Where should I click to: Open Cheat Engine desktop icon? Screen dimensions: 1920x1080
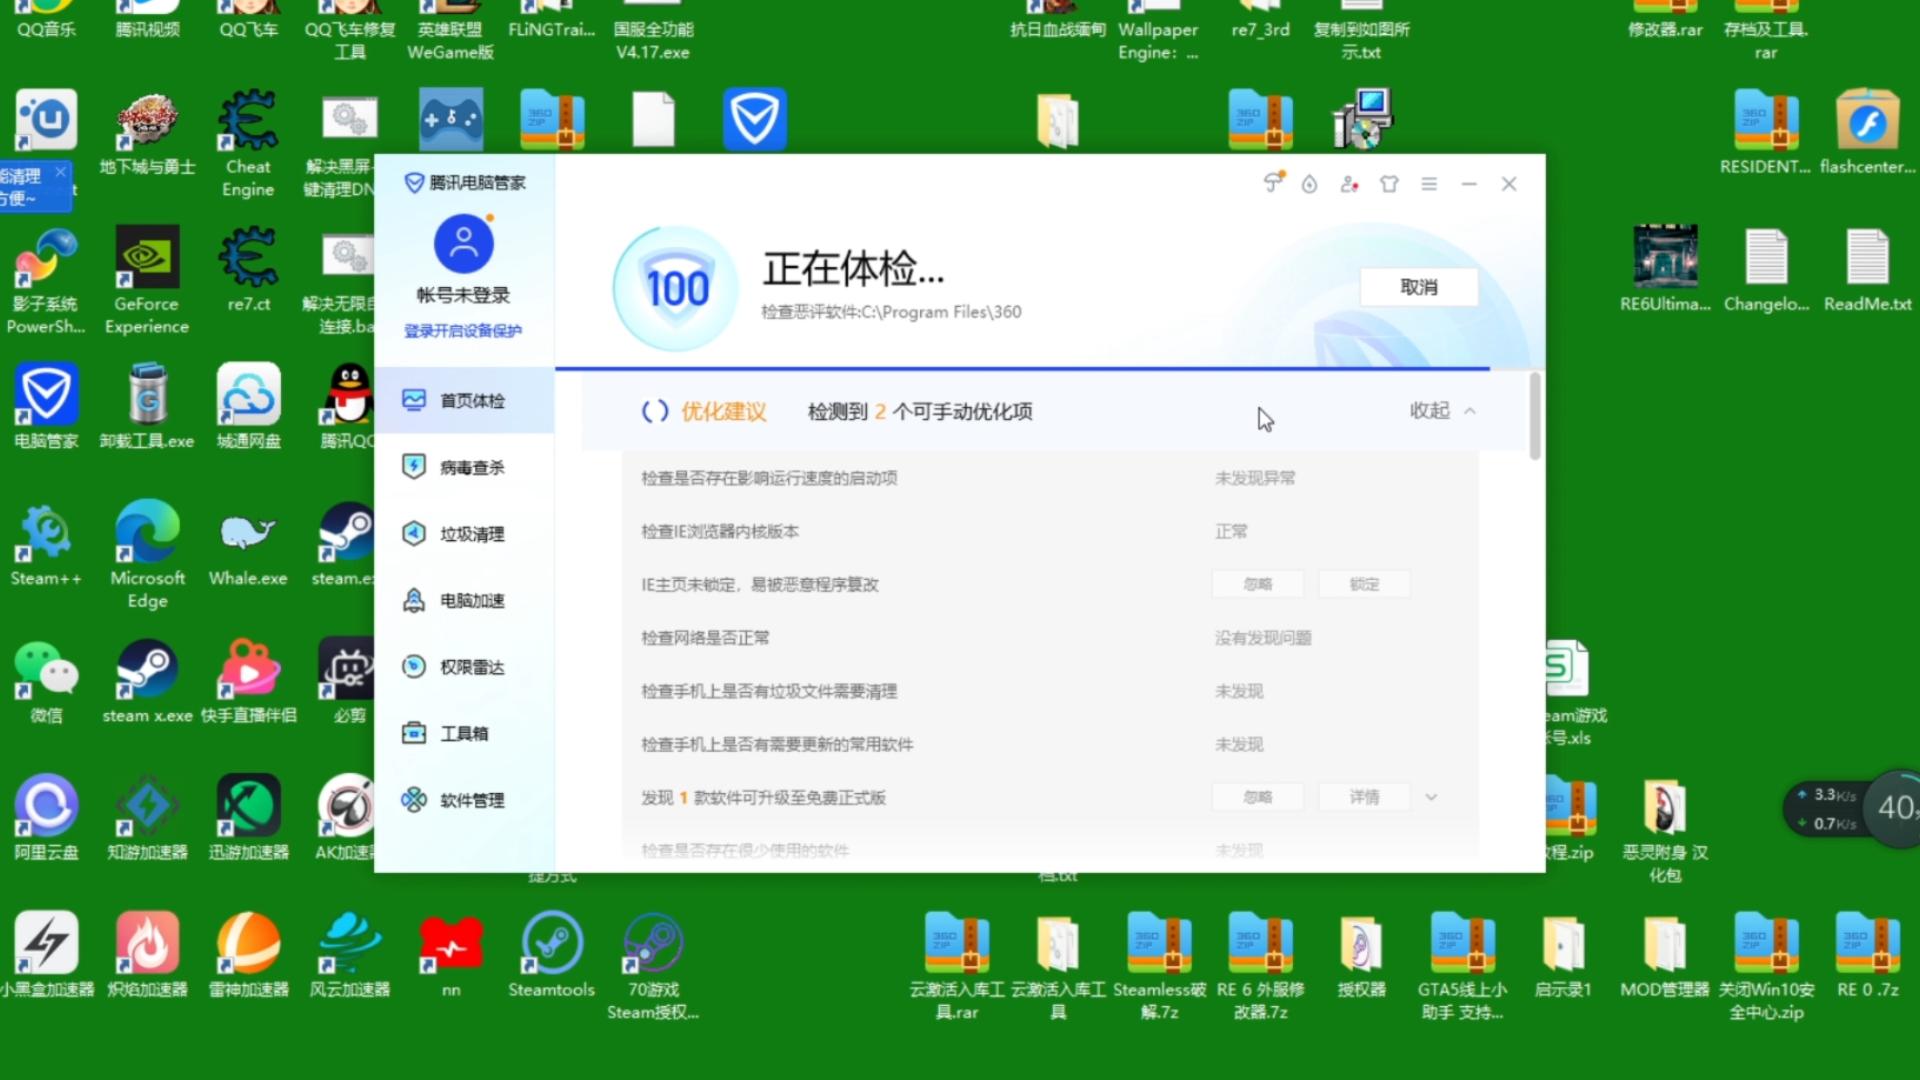coord(248,144)
